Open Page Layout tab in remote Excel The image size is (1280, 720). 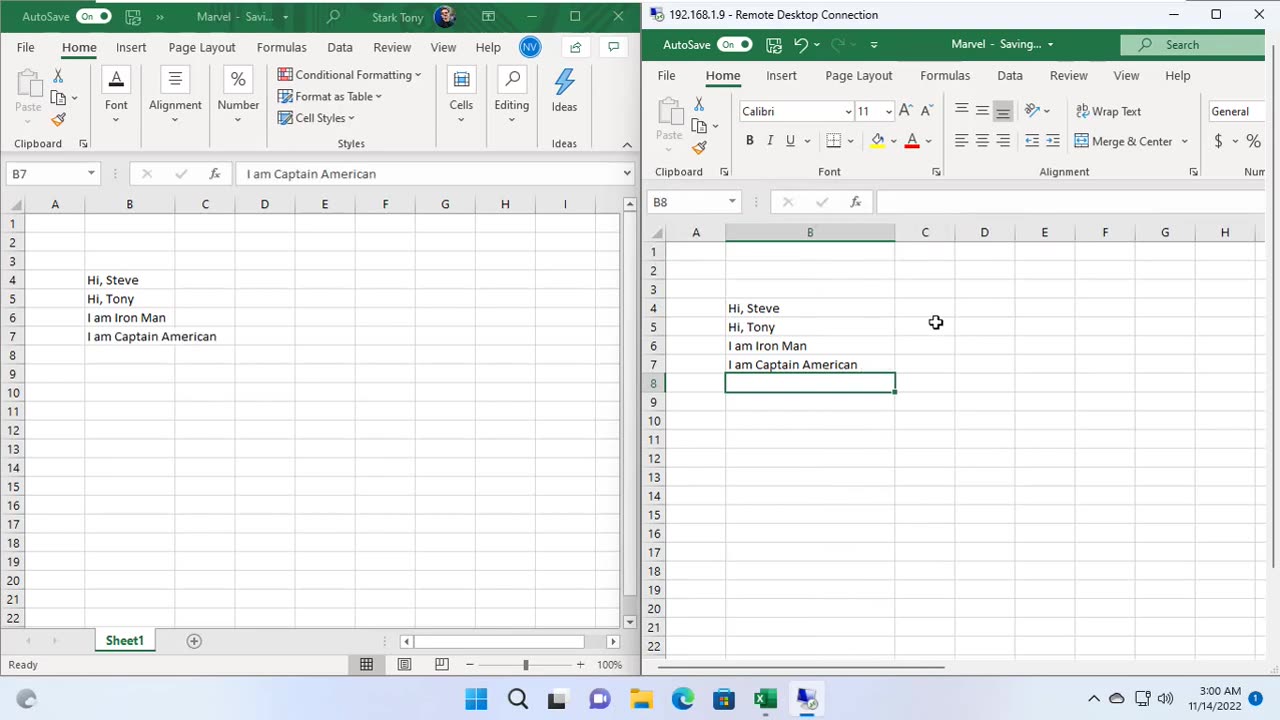pos(858,75)
